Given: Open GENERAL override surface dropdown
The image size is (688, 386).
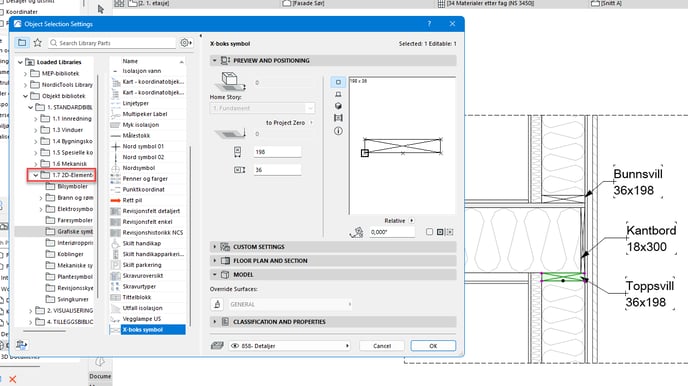Looking at the screenshot, I should pyautogui.click(x=290, y=304).
